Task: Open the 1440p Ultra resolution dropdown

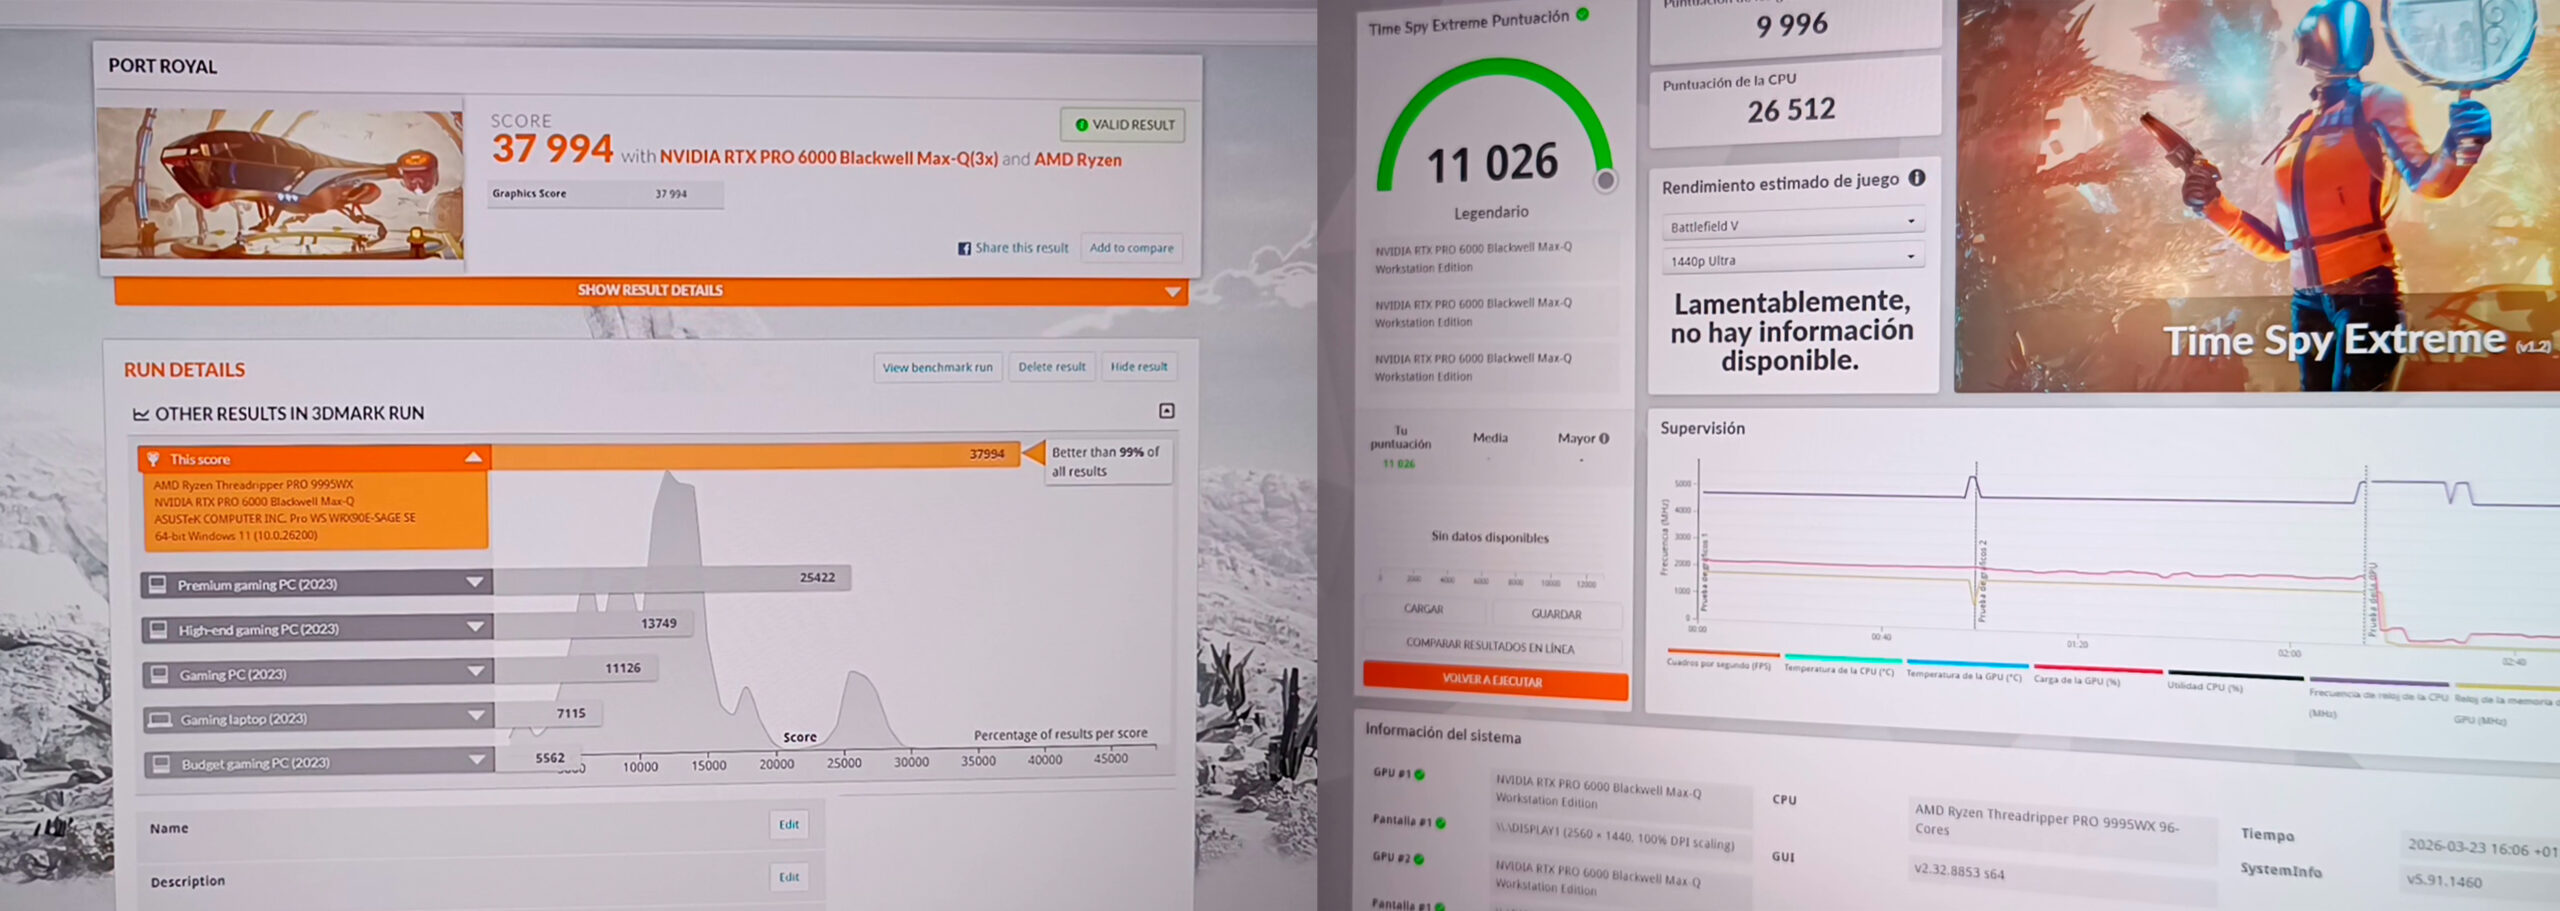Action: click(x=1792, y=259)
